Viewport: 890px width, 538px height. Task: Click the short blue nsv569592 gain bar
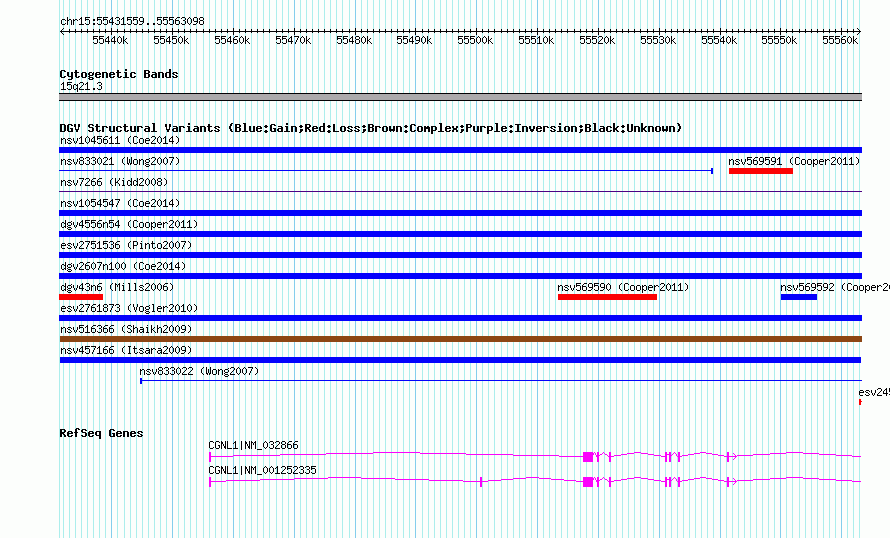point(798,297)
